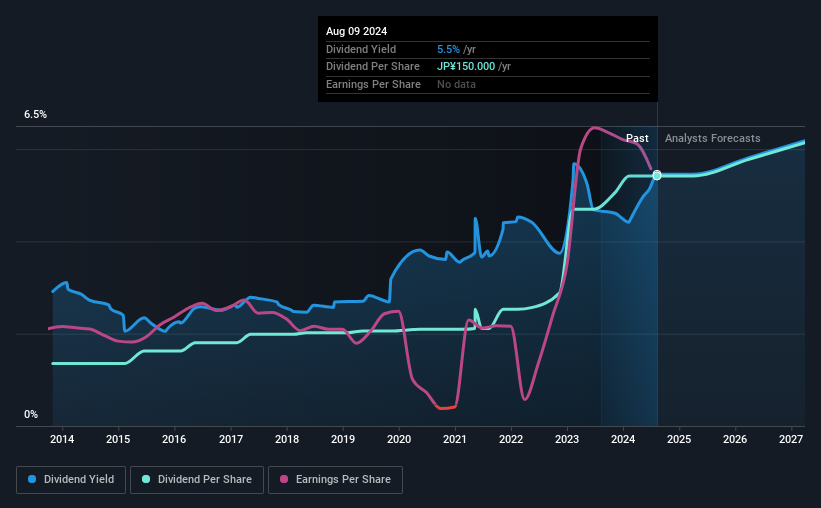The width and height of the screenshot is (821, 508).
Task: Click the 2019 x-axis label
Action: tap(343, 439)
